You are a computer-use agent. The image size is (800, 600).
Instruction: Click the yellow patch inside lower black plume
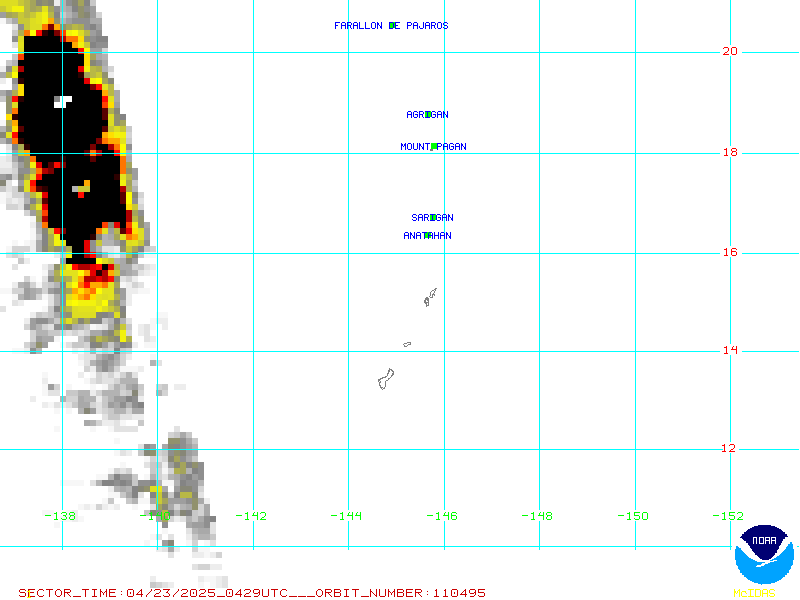coord(82,187)
